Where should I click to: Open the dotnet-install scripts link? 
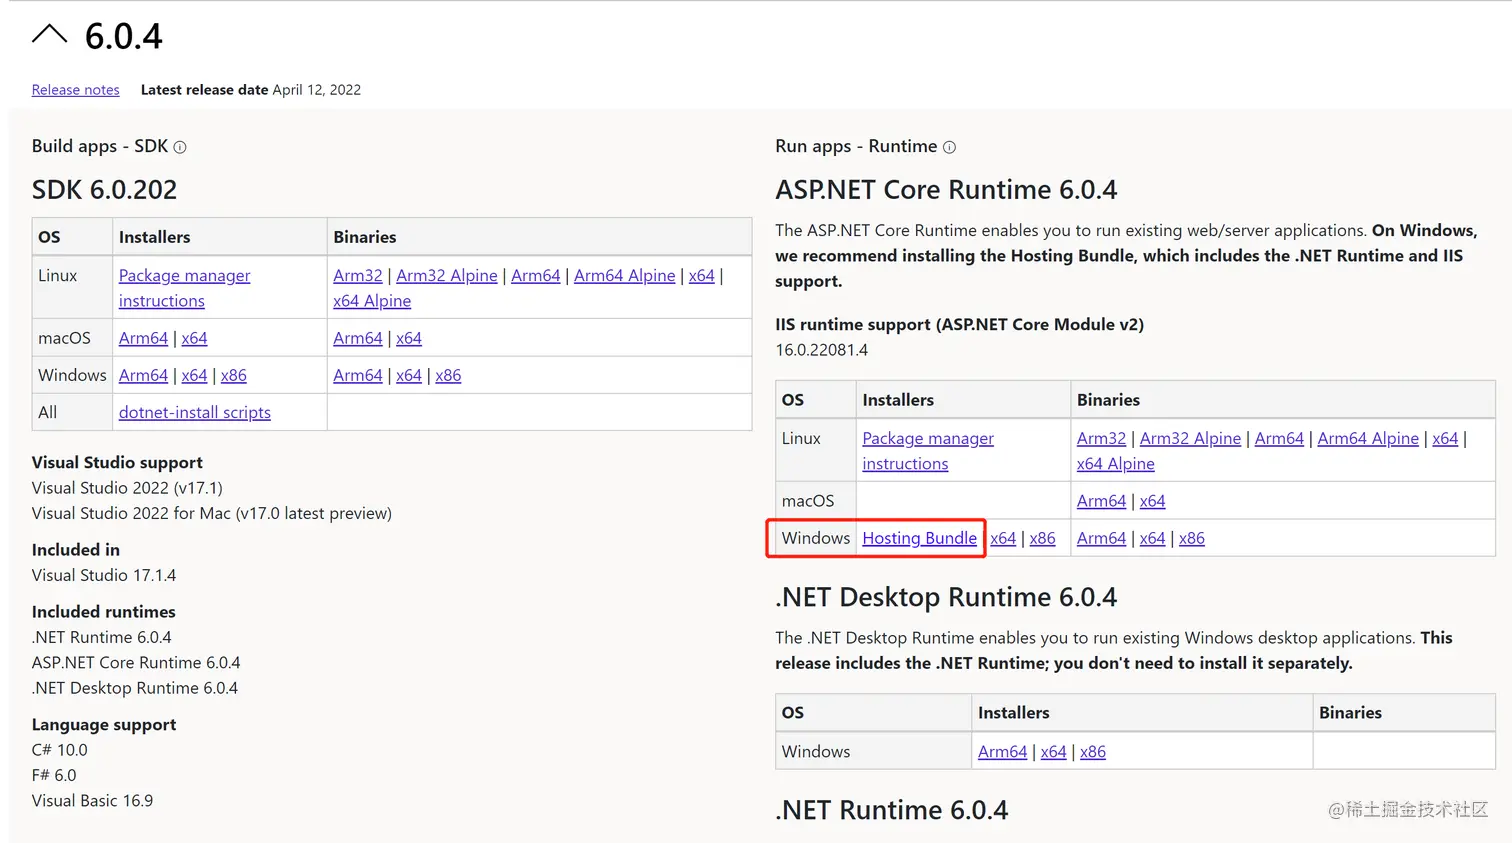coord(195,412)
